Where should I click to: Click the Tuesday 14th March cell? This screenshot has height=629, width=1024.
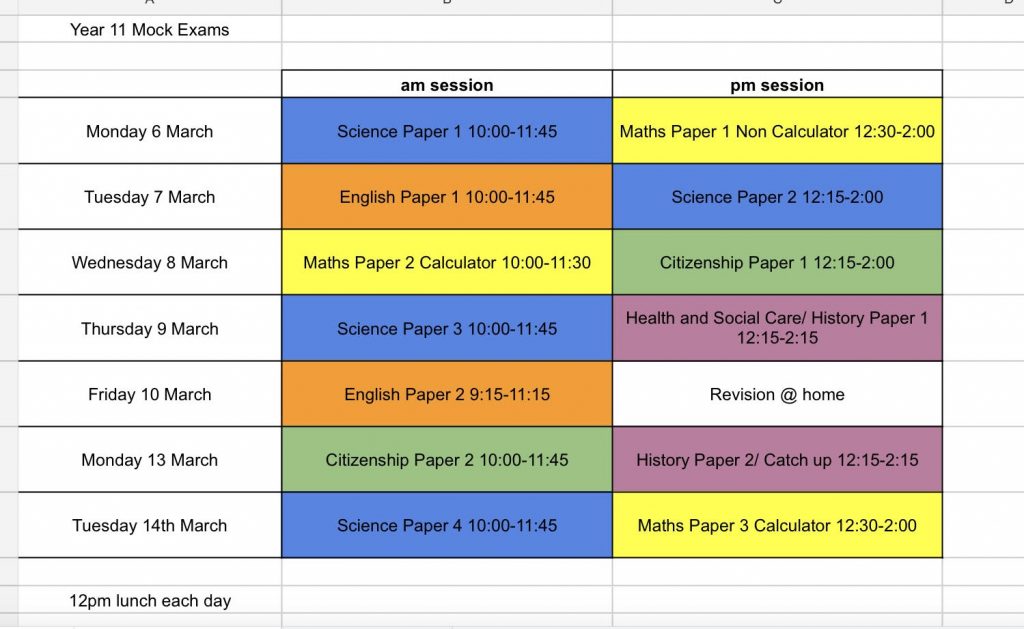point(150,525)
